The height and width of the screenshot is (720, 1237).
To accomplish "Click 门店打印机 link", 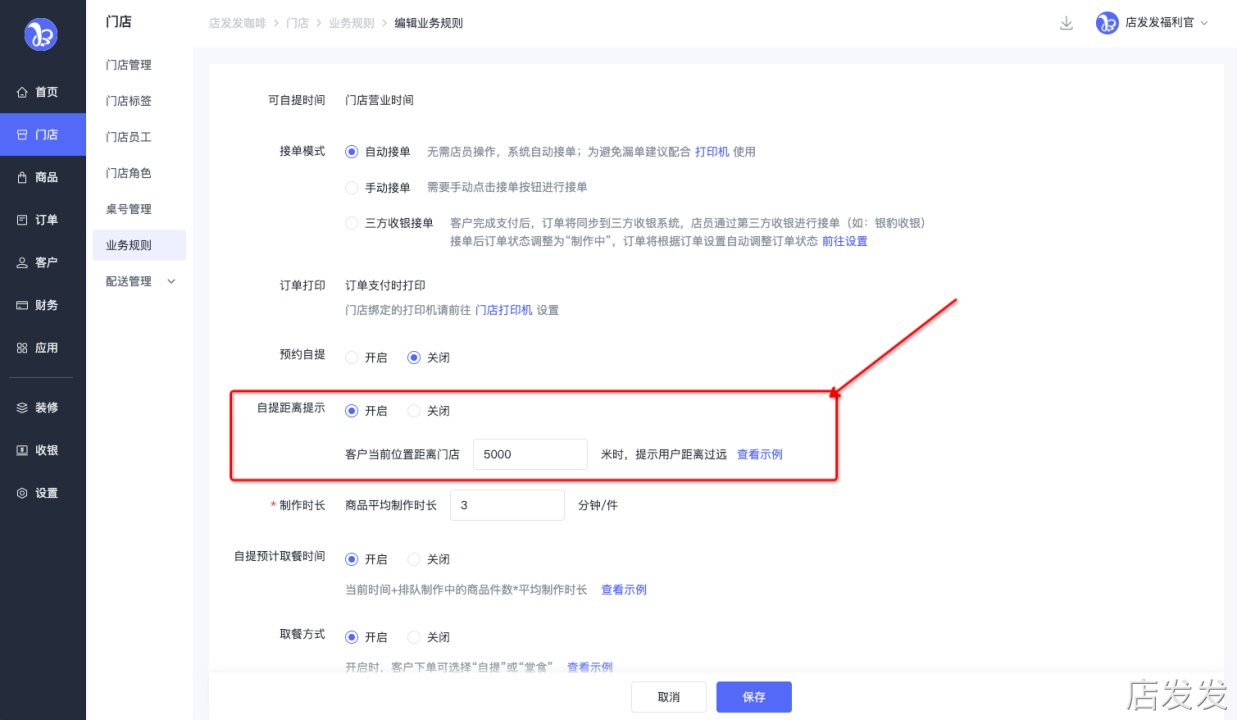I will pos(504,310).
